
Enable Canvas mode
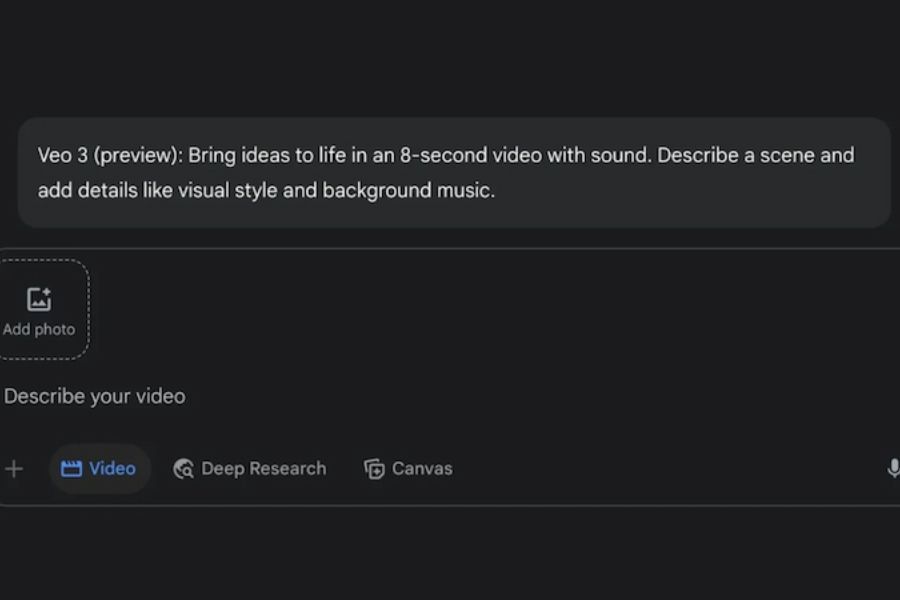(x=408, y=469)
